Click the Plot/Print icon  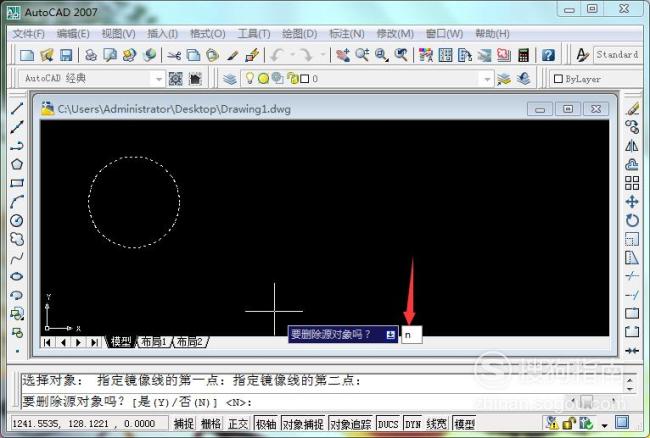click(90, 55)
